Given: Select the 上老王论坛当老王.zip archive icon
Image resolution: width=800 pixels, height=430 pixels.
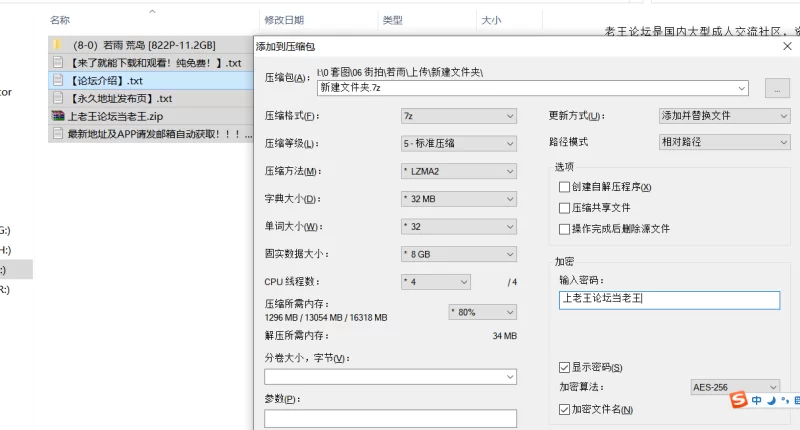Looking at the screenshot, I should pyautogui.click(x=58, y=116).
